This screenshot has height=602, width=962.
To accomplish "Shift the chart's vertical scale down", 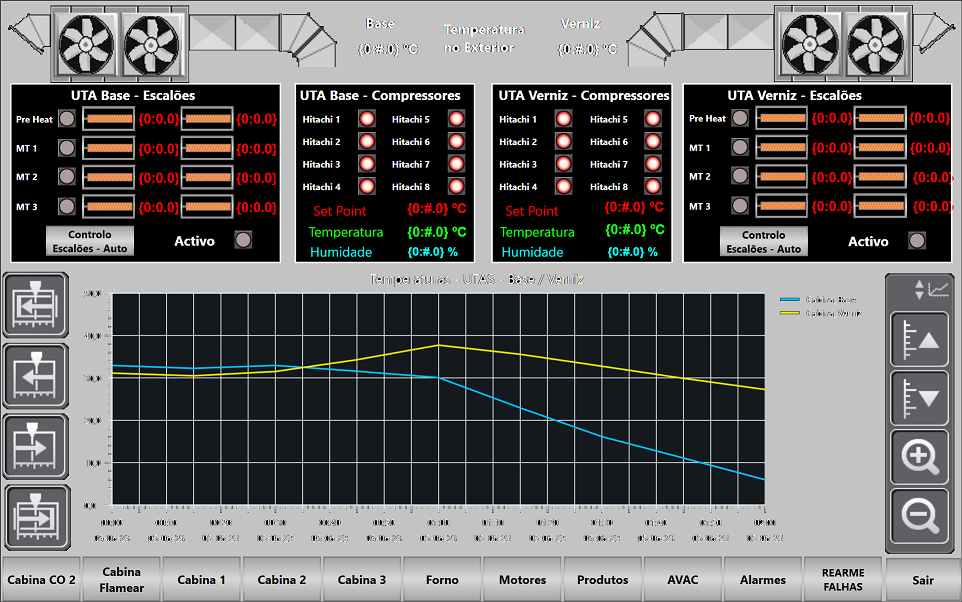I will (919, 398).
